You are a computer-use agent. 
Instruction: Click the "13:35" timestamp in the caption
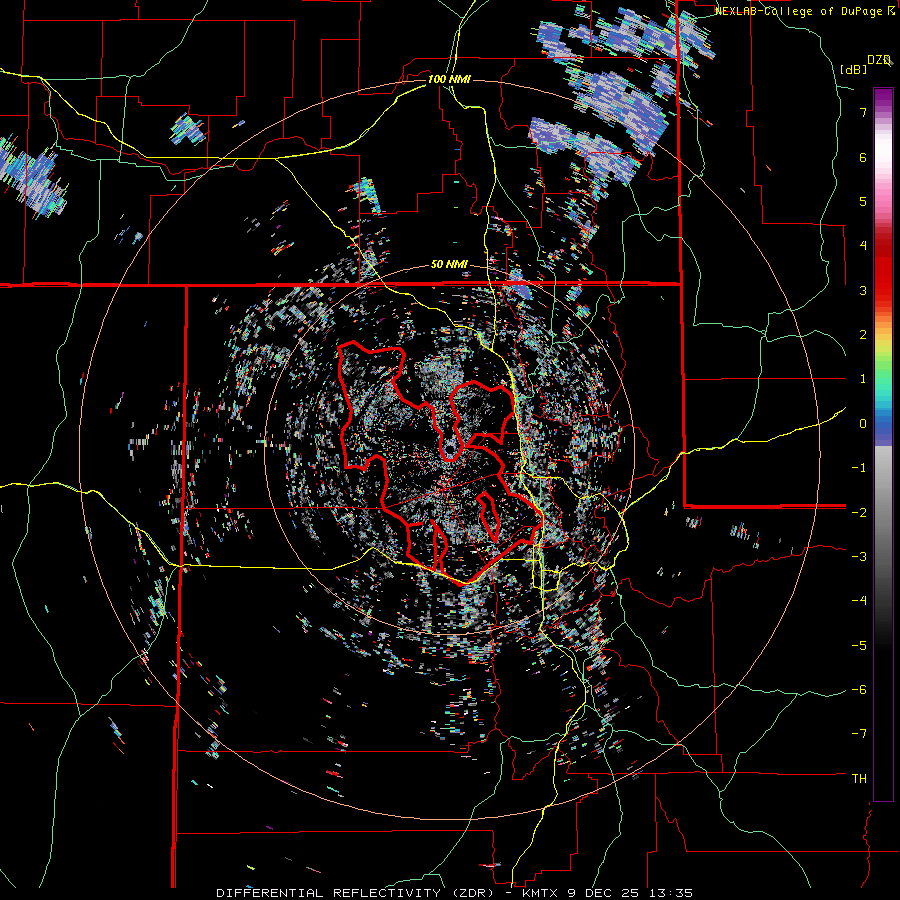pyautogui.click(x=671, y=893)
